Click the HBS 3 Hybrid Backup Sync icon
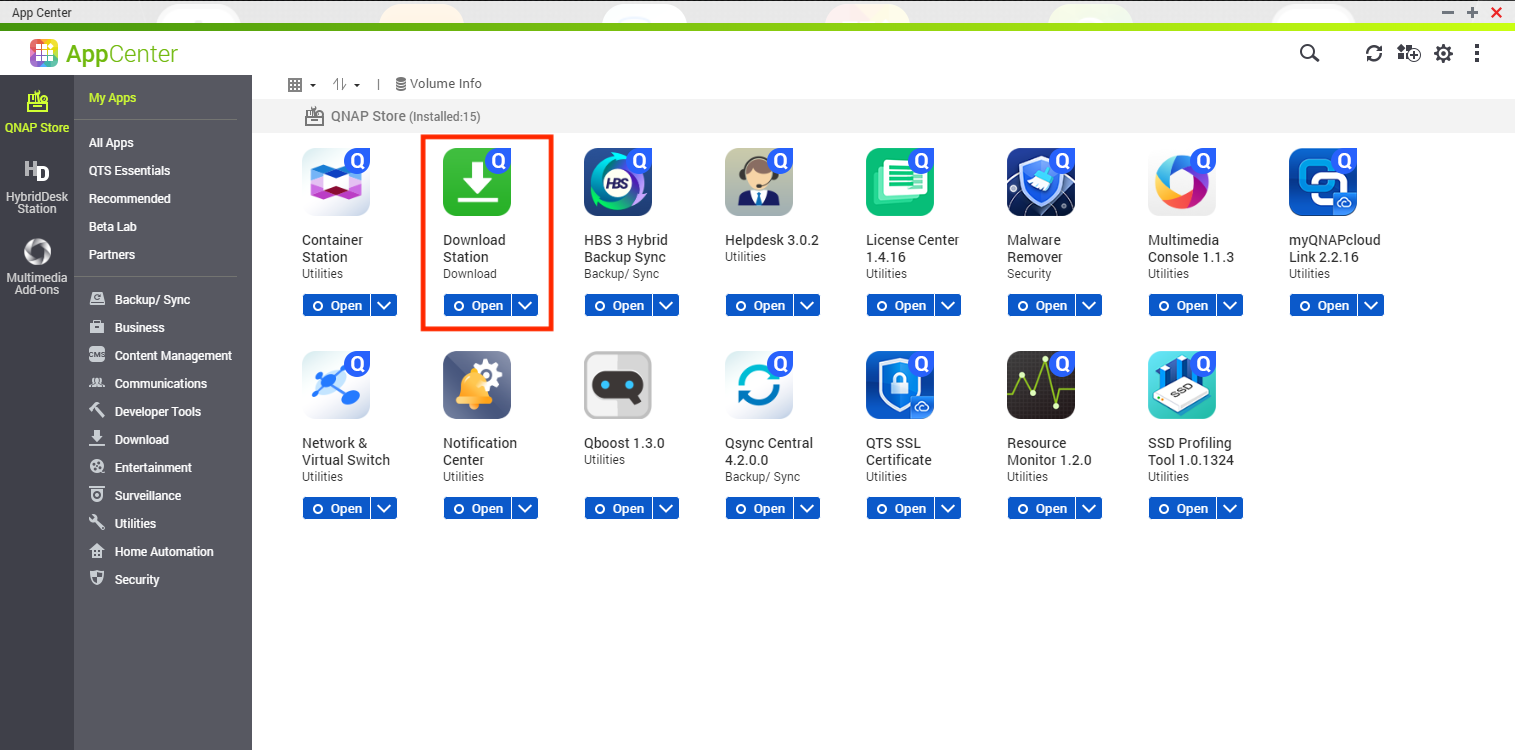This screenshot has width=1515, height=750. click(x=618, y=182)
